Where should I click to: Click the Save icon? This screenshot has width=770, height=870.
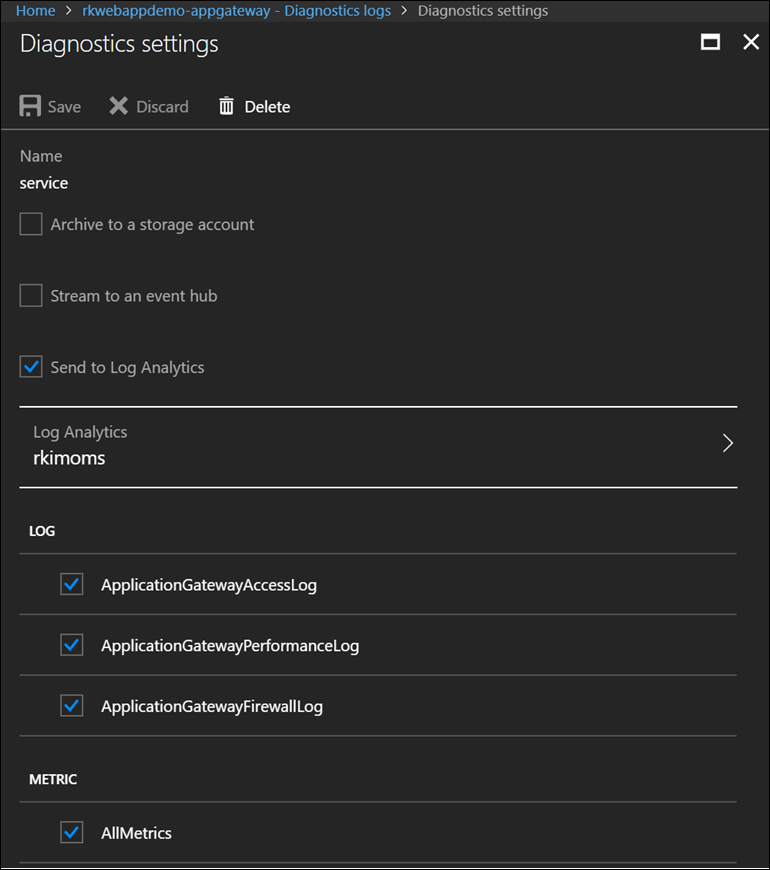pyautogui.click(x=28, y=105)
